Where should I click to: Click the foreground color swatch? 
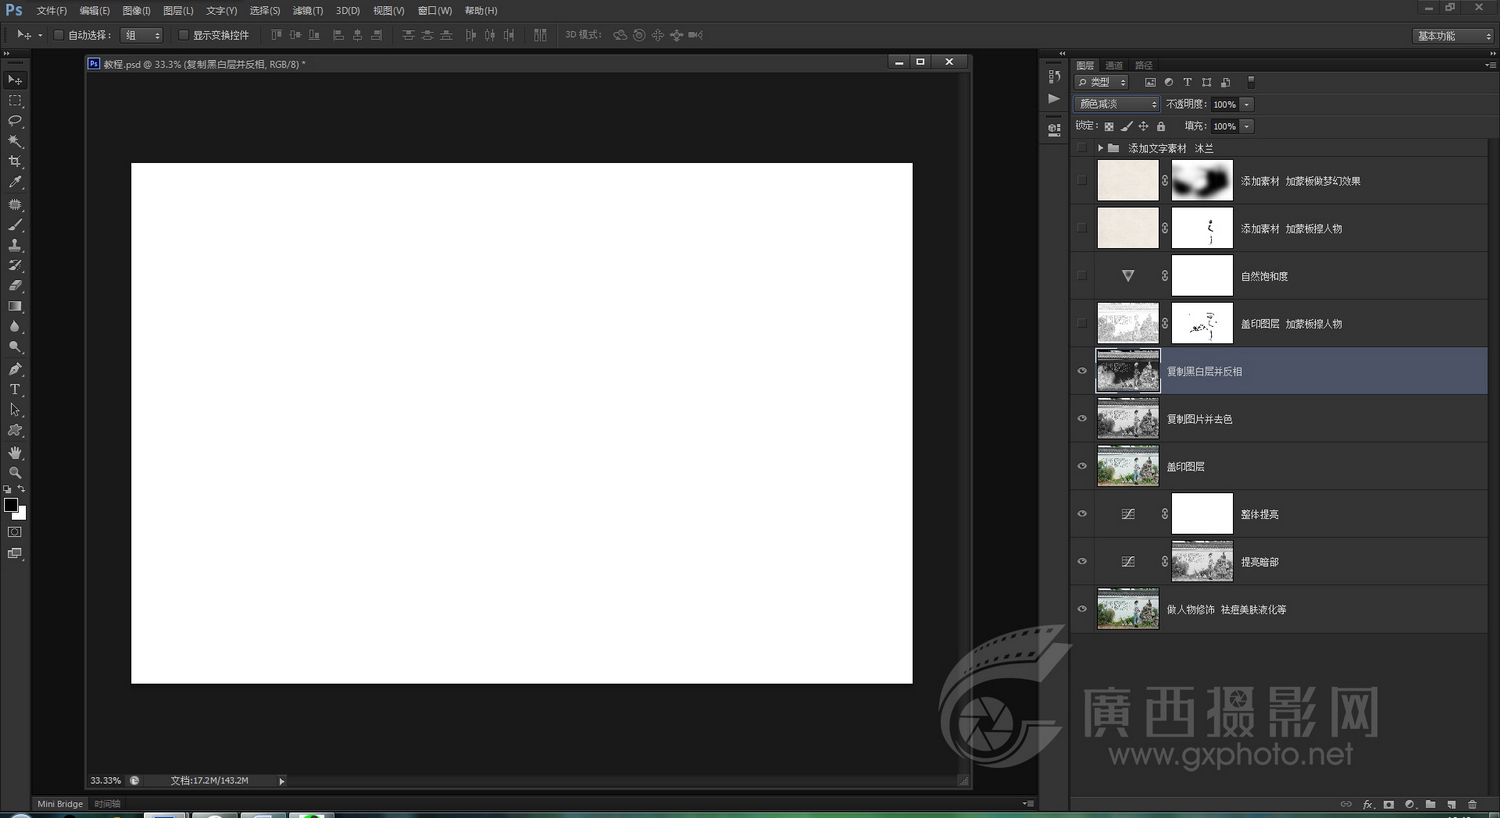coord(11,505)
